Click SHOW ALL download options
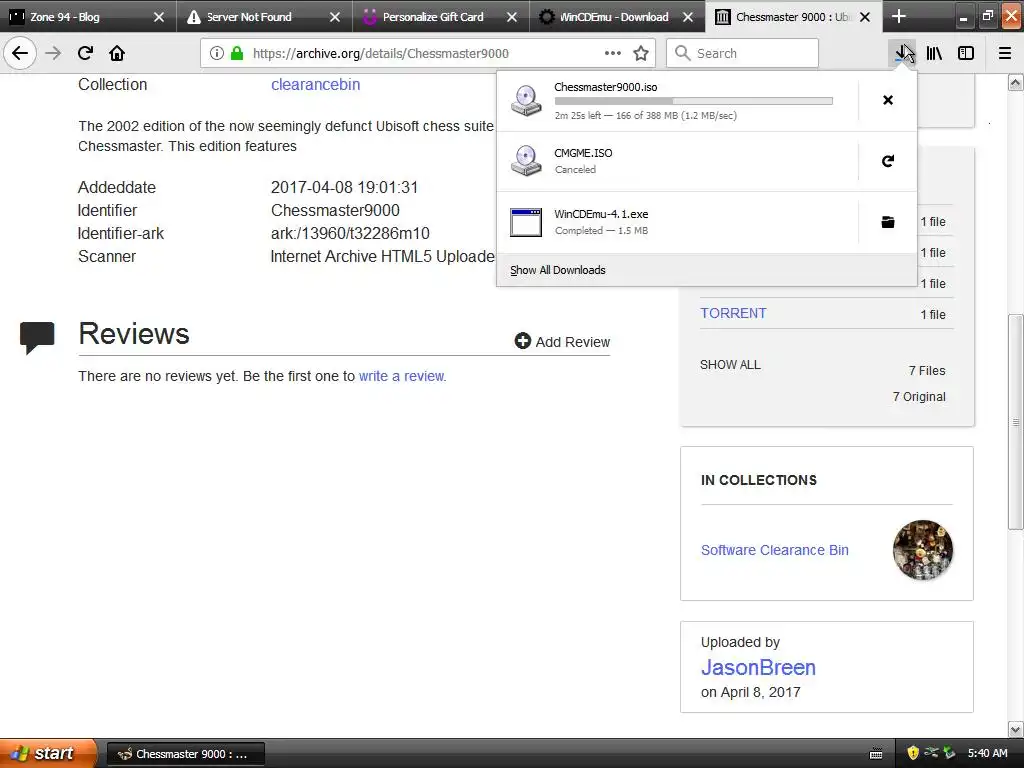Image resolution: width=1024 pixels, height=768 pixels. (730, 364)
